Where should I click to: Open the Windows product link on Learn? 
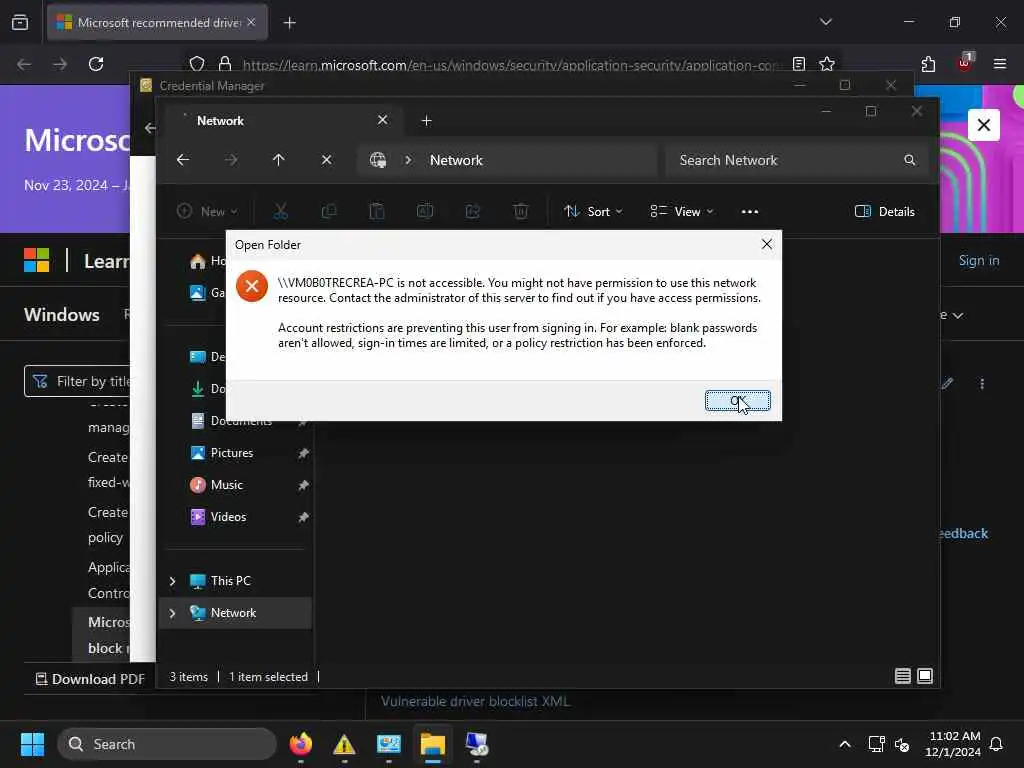pos(62,315)
